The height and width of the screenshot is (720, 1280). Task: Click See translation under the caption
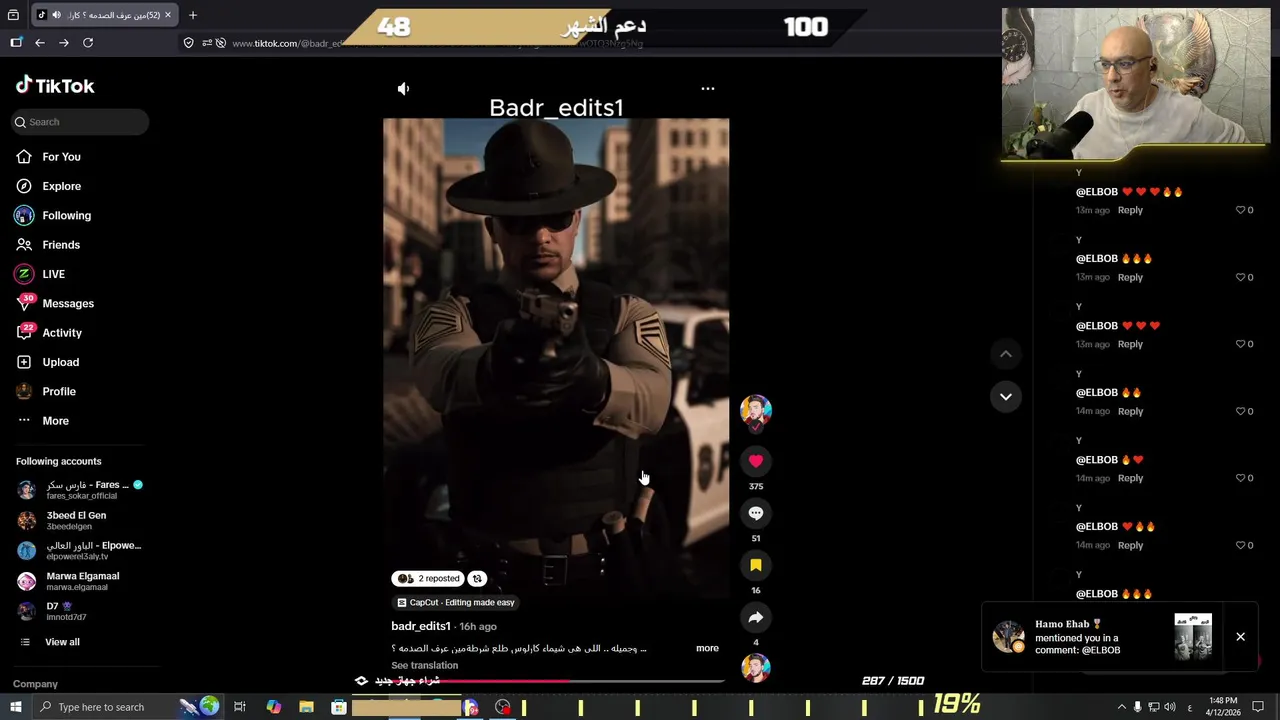425,665
